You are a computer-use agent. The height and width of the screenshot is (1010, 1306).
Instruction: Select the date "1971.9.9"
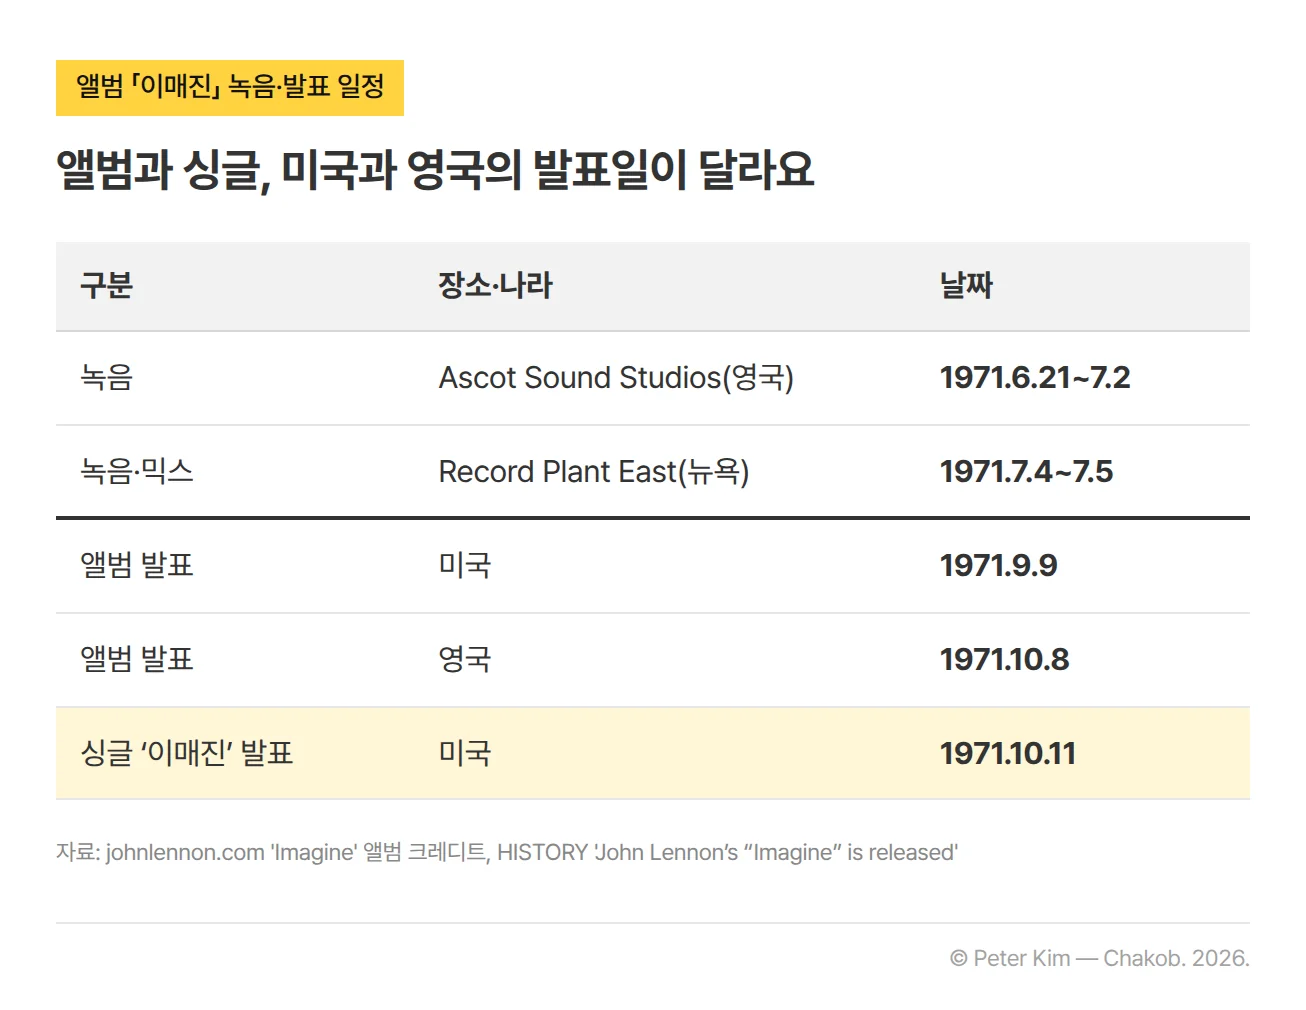[998, 566]
